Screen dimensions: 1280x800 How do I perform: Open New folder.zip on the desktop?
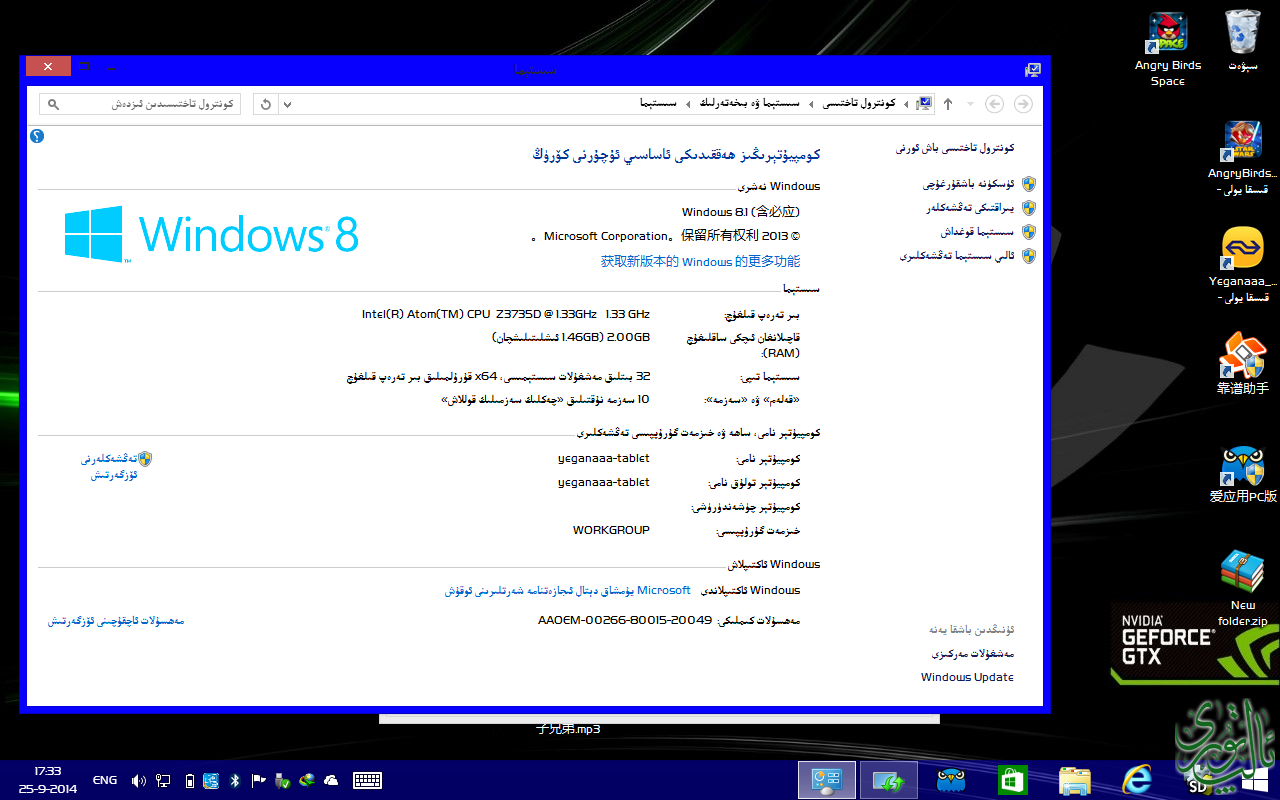(x=1243, y=588)
